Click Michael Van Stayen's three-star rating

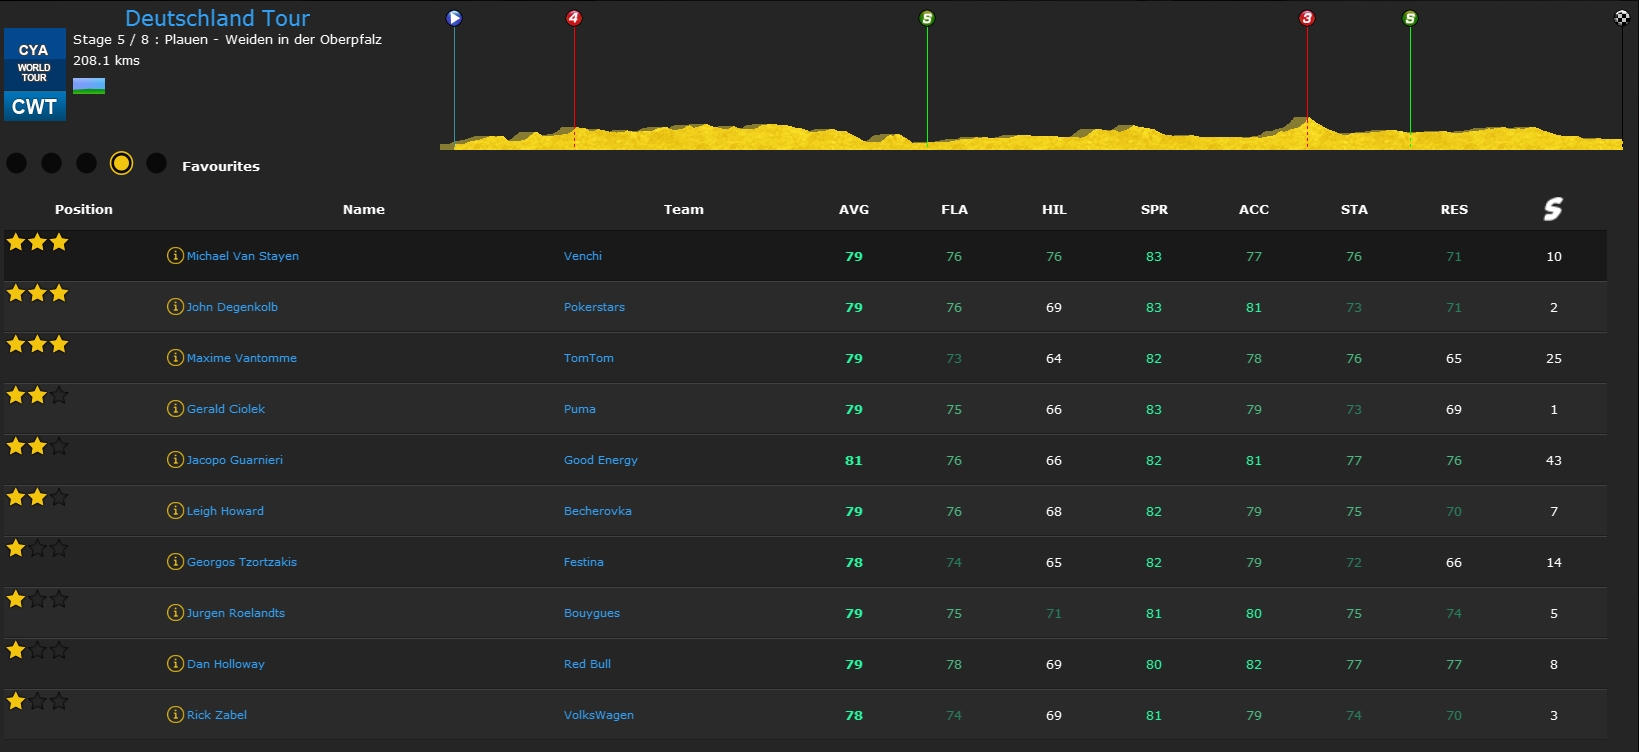[x=37, y=242]
